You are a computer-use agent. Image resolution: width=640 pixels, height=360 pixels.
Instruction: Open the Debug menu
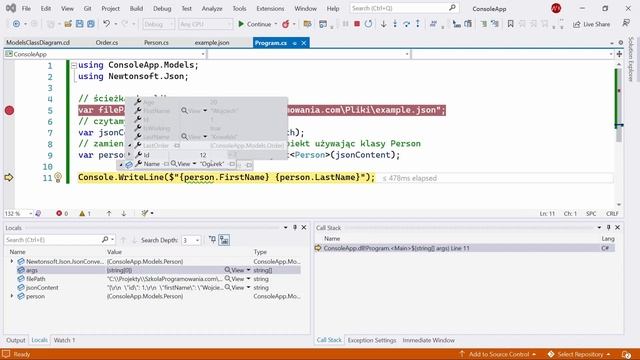point(162,8)
